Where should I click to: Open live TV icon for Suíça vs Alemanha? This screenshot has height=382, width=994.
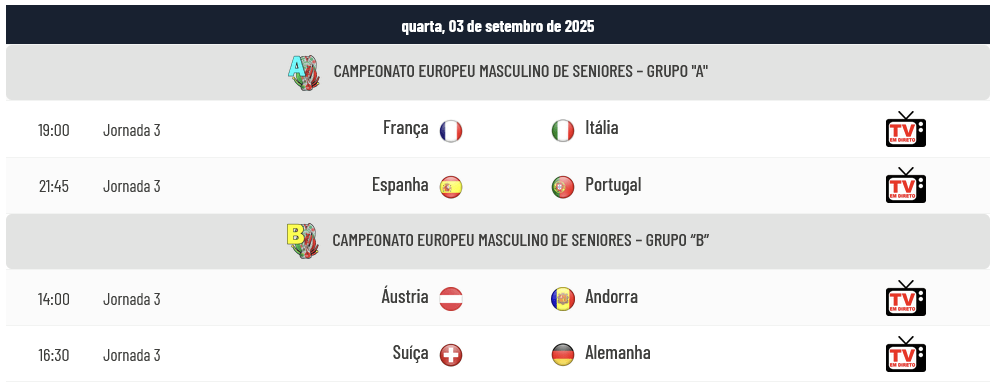(x=905, y=353)
